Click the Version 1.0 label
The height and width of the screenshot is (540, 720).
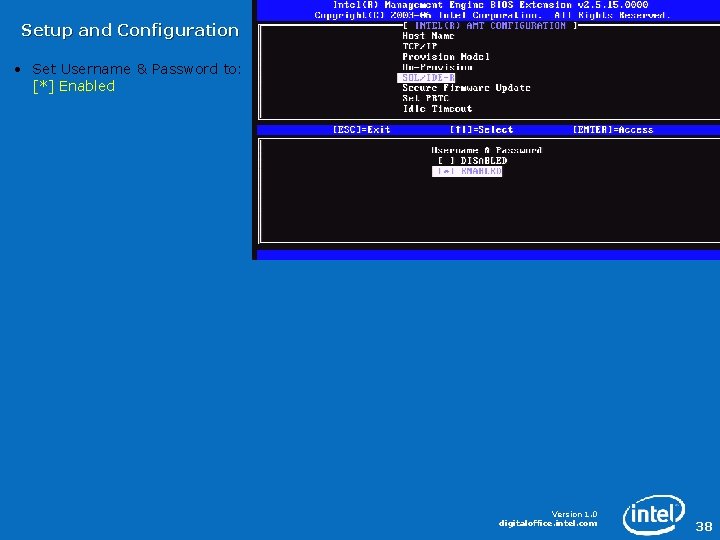click(574, 514)
